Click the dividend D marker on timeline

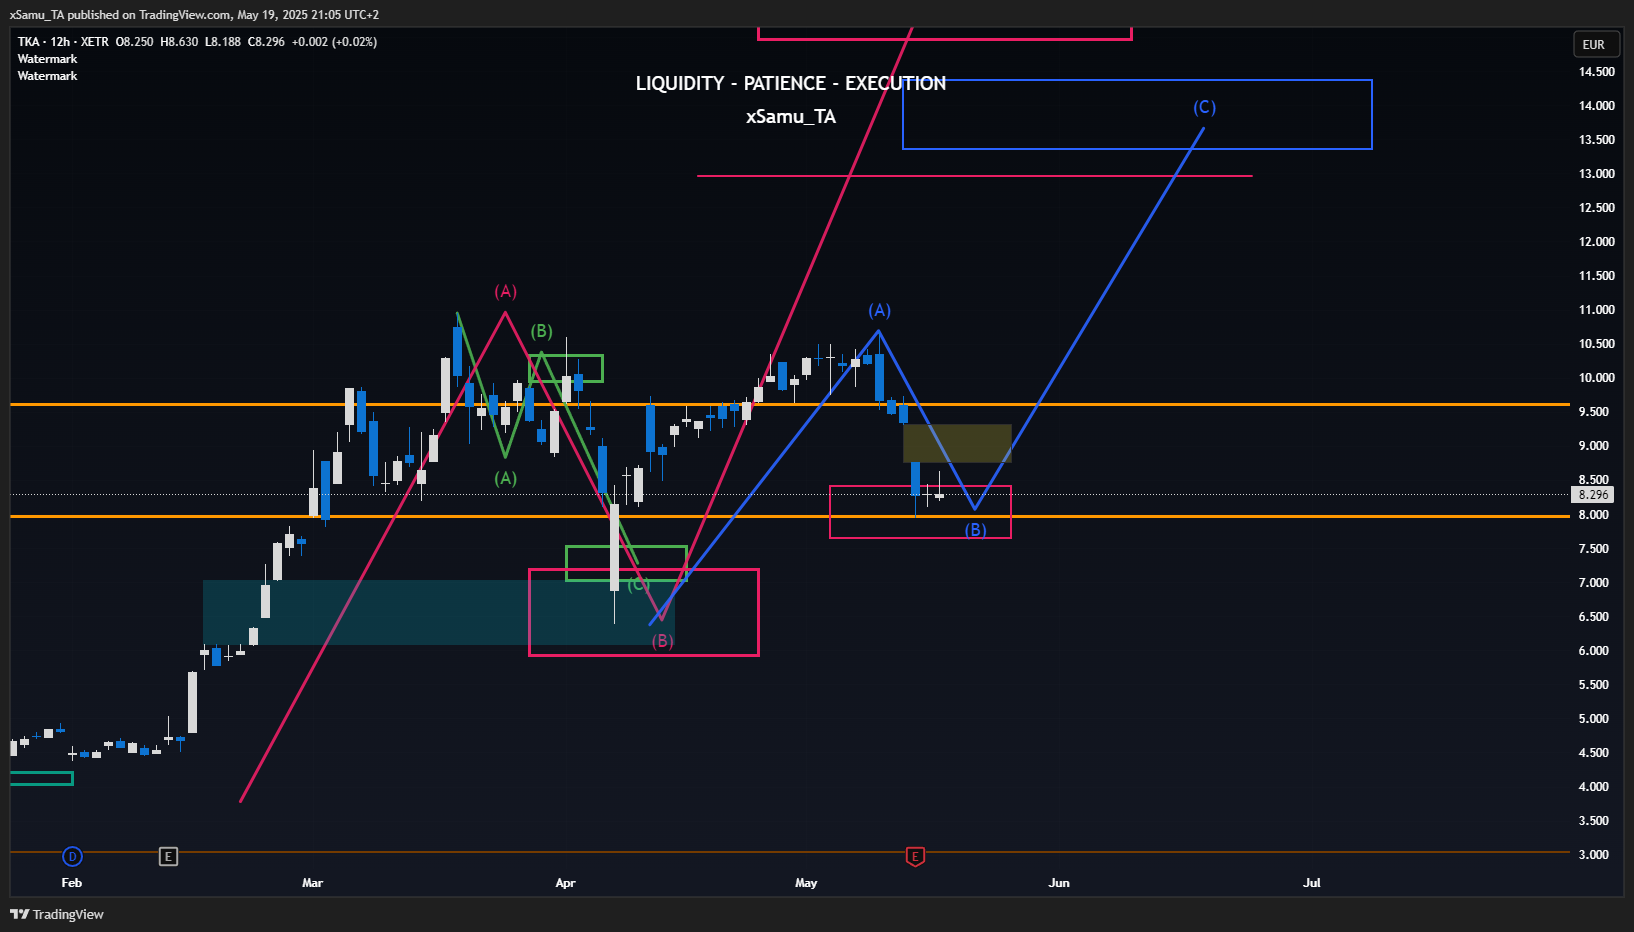coord(72,856)
